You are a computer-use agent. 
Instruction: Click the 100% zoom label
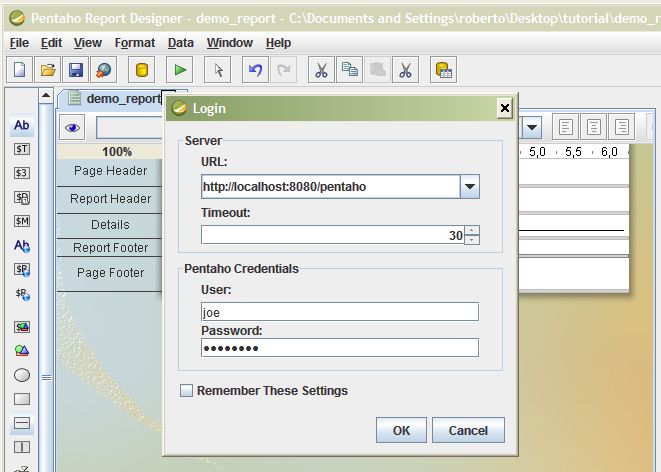tap(117, 152)
